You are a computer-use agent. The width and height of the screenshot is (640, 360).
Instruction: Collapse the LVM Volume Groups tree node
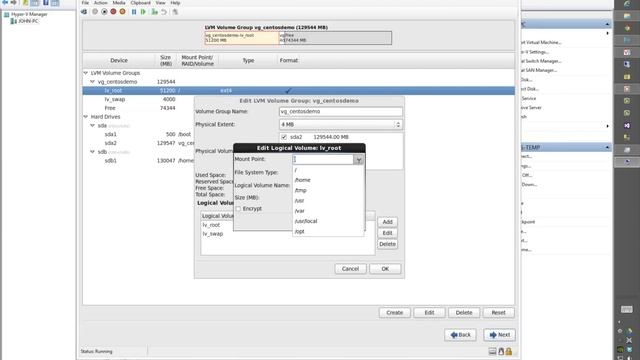click(86, 73)
